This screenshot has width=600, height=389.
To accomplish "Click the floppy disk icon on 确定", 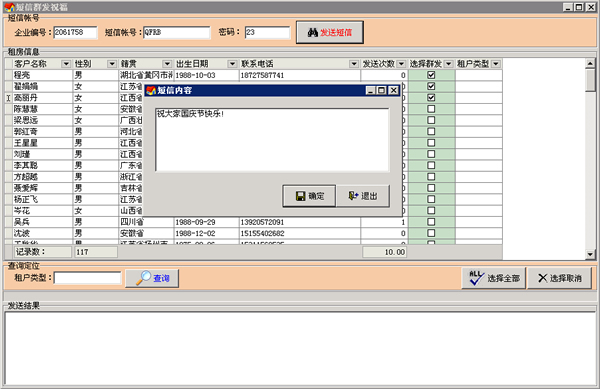I will pyautogui.click(x=301, y=196).
